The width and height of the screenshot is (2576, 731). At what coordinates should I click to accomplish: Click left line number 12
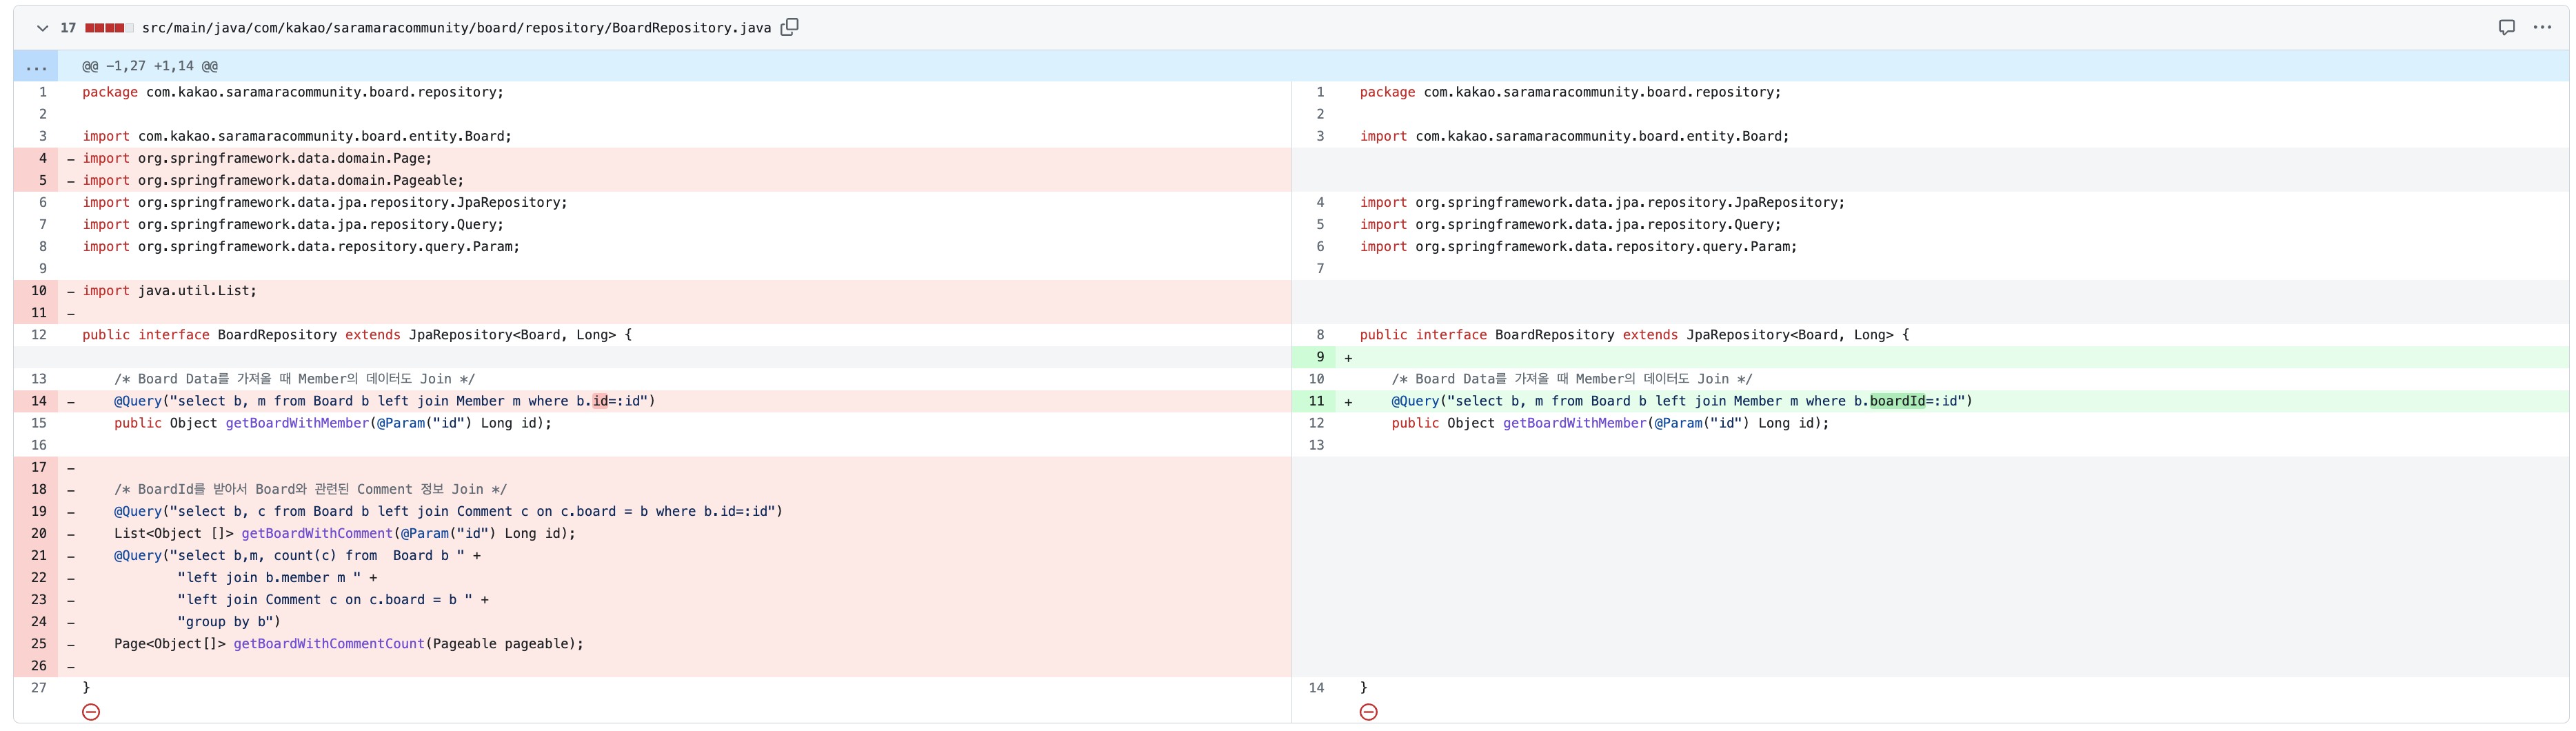[39, 335]
